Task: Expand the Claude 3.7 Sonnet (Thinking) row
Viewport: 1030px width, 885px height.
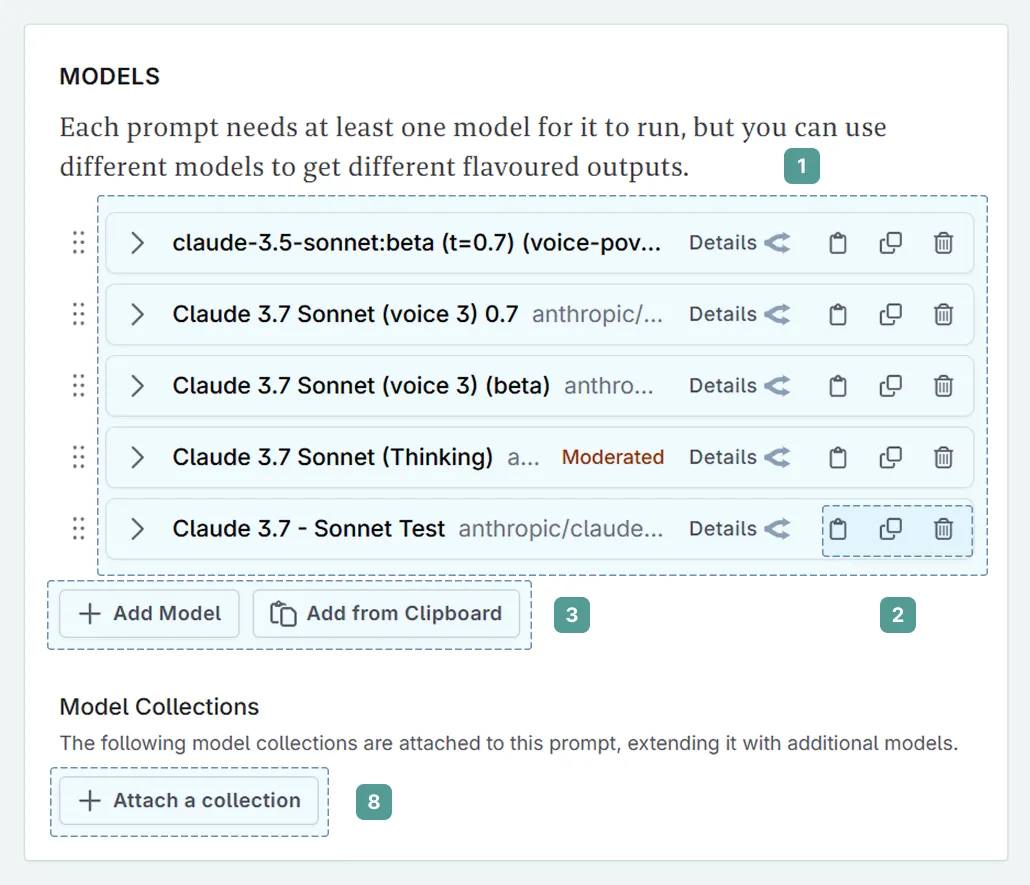Action: tap(137, 457)
